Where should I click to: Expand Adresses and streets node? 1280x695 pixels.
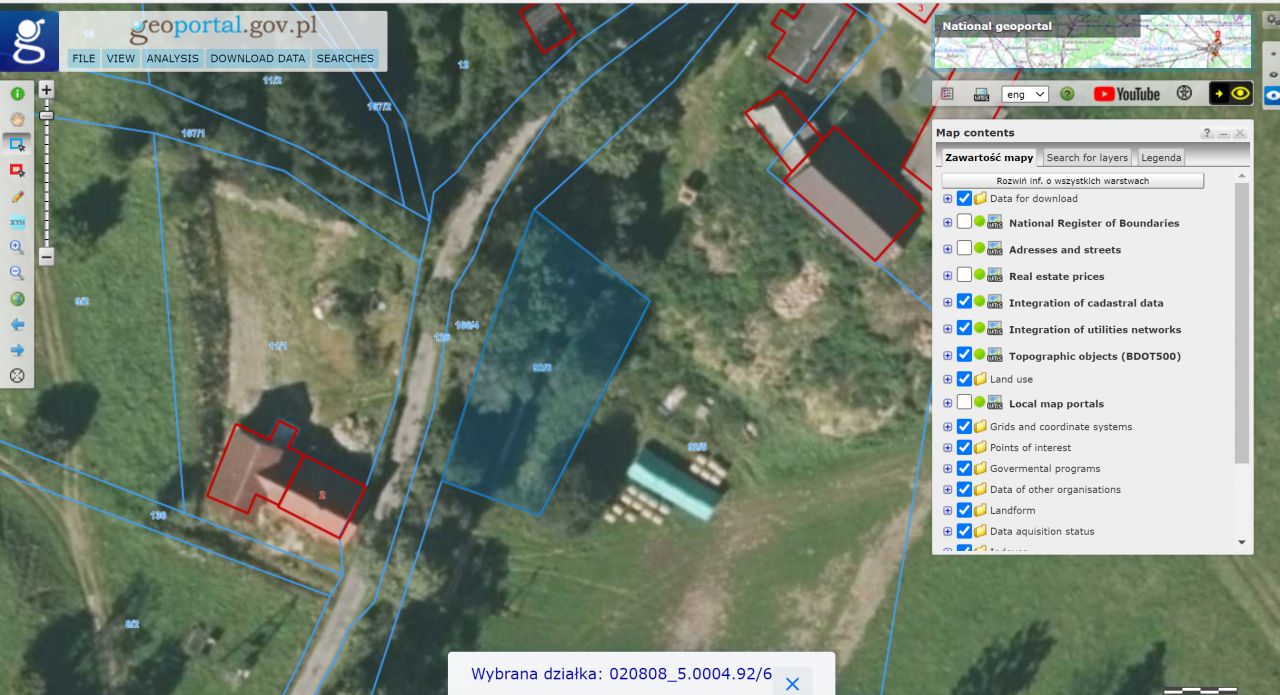point(948,248)
